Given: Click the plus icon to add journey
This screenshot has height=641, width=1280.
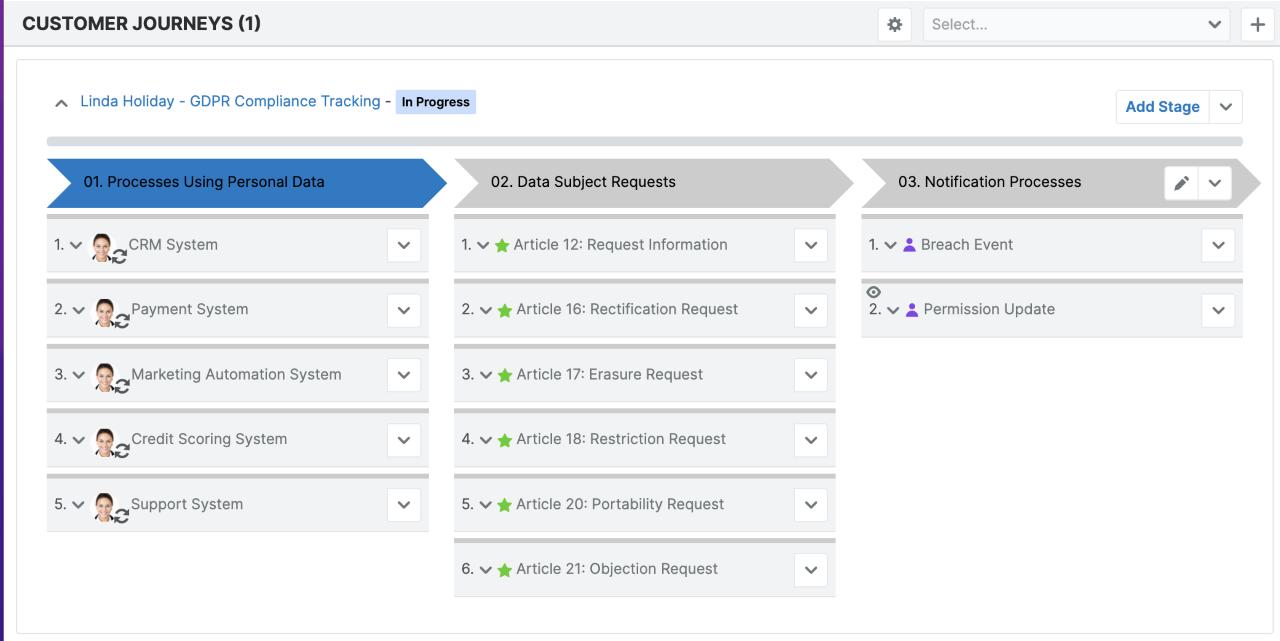Looking at the screenshot, I should (1258, 25).
